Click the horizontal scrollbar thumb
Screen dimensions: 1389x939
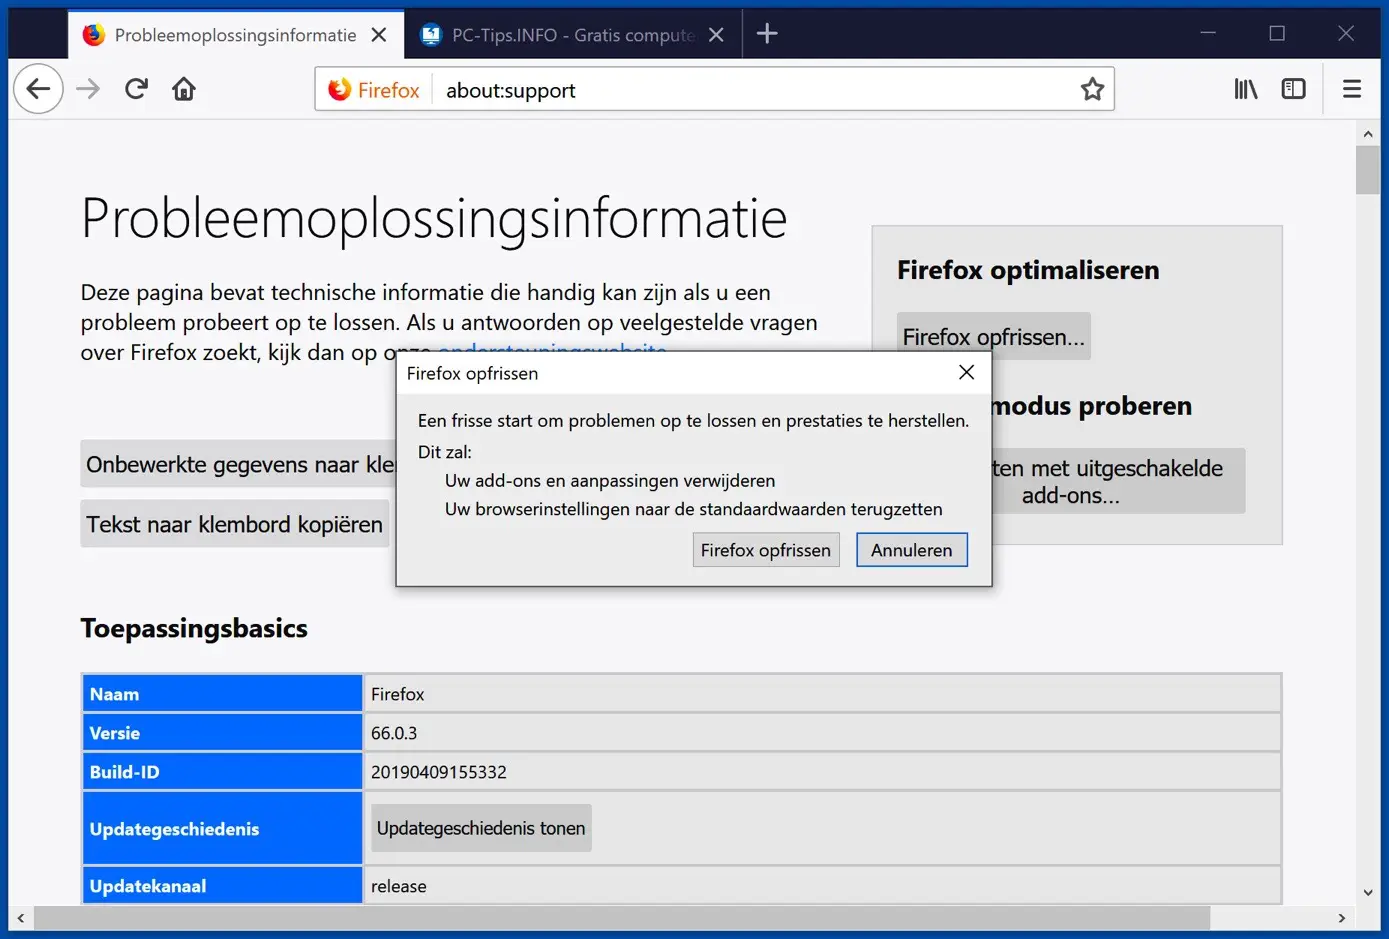tap(622, 917)
